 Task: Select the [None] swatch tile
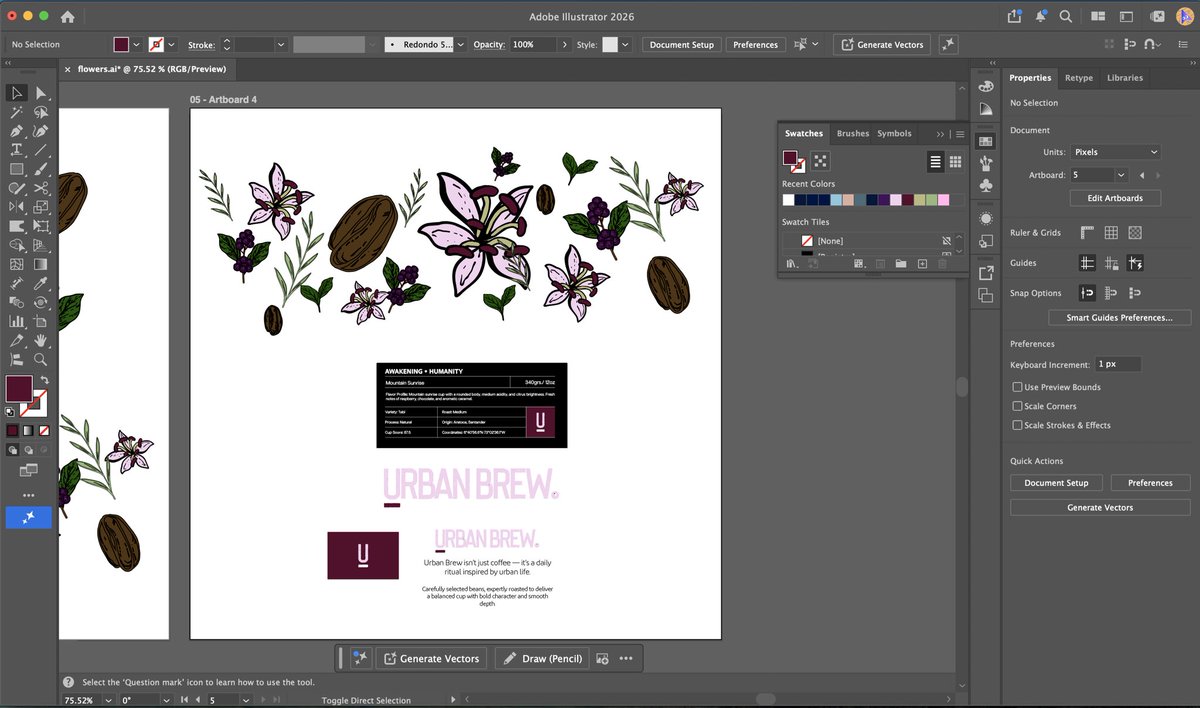tap(866, 241)
